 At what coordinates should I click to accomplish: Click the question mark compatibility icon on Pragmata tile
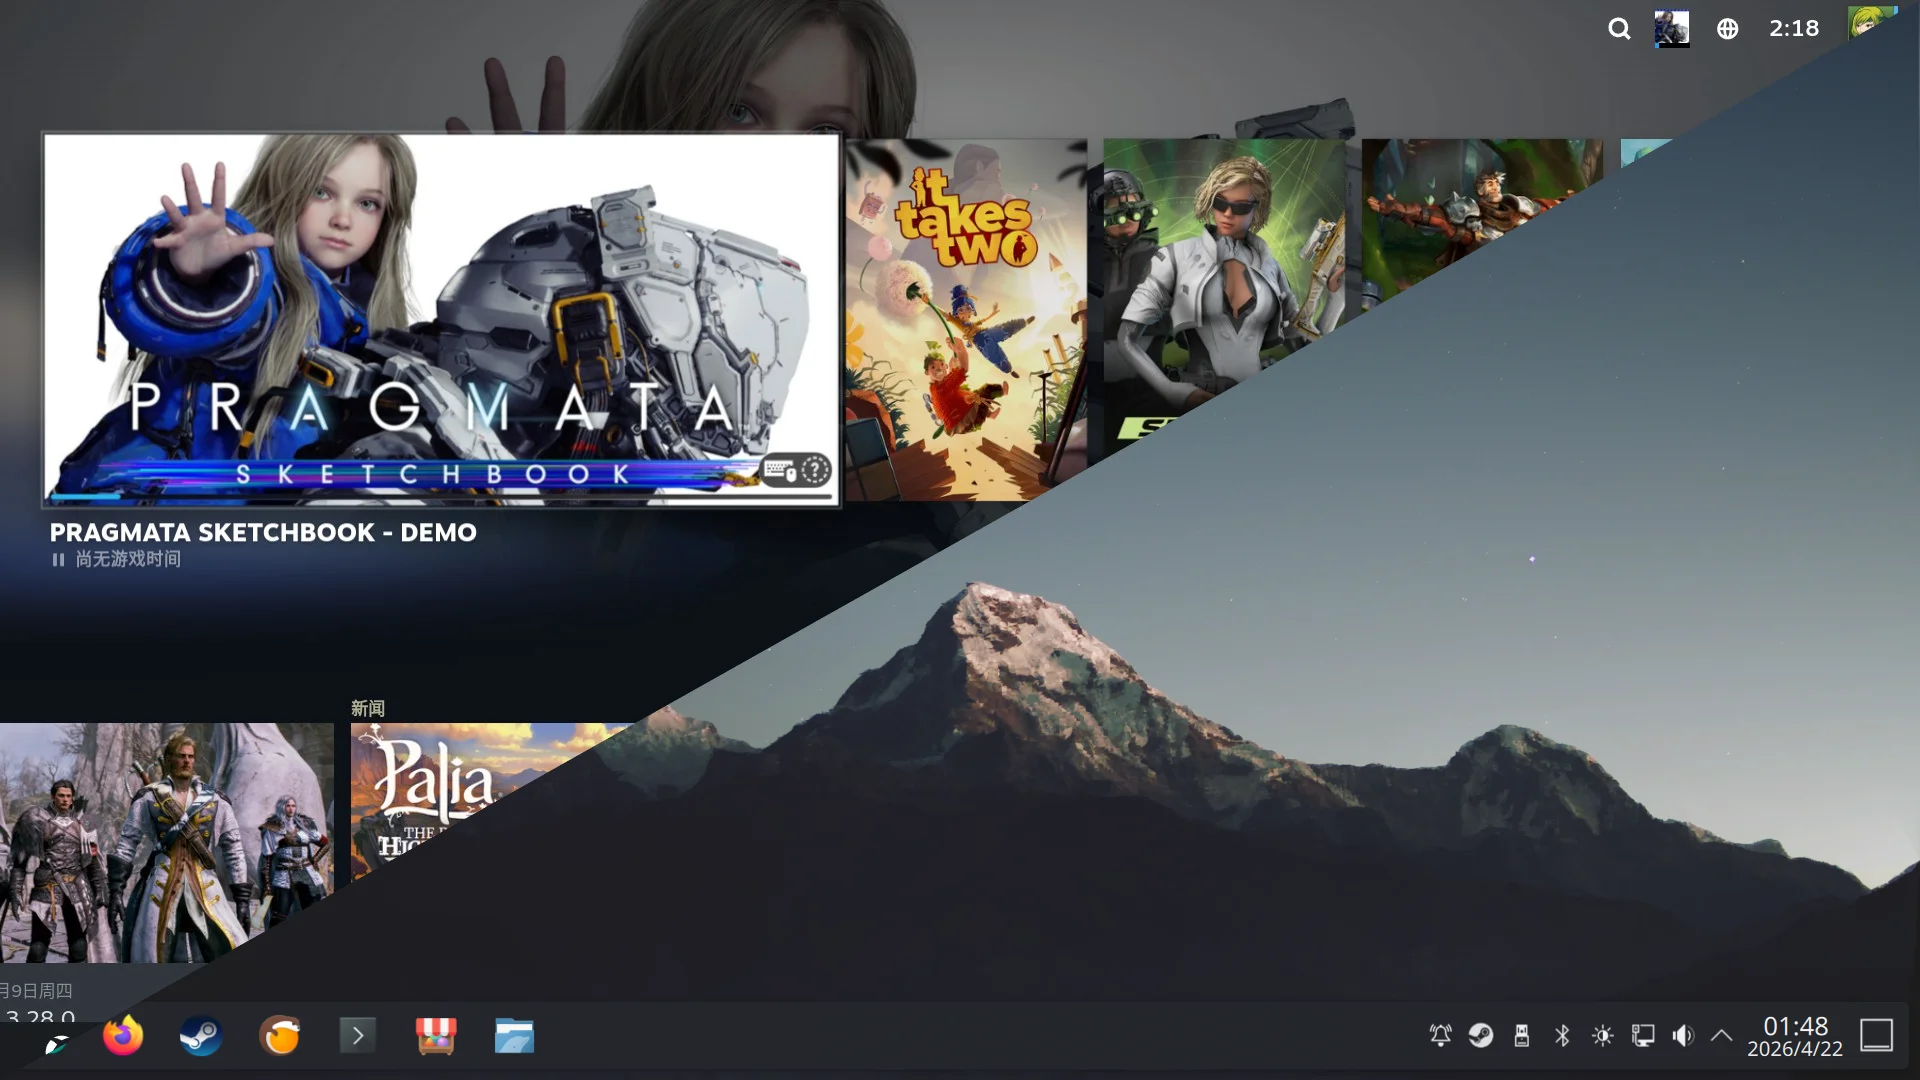(x=815, y=469)
